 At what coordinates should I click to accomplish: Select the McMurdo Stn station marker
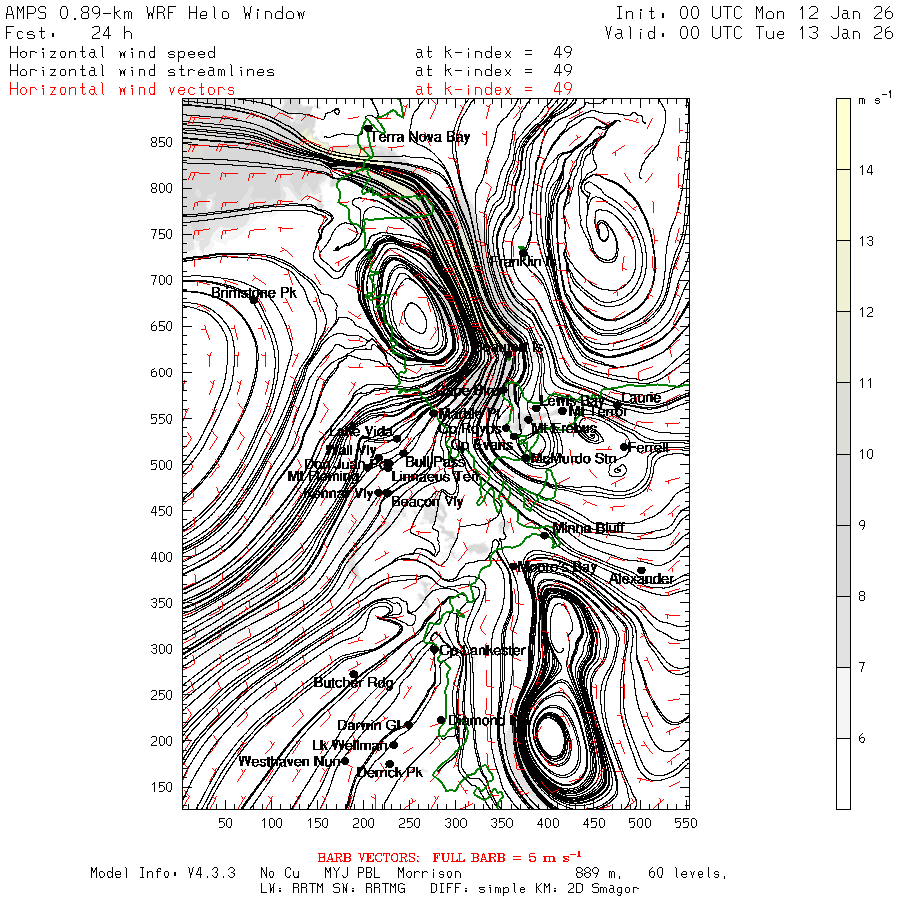point(526,458)
